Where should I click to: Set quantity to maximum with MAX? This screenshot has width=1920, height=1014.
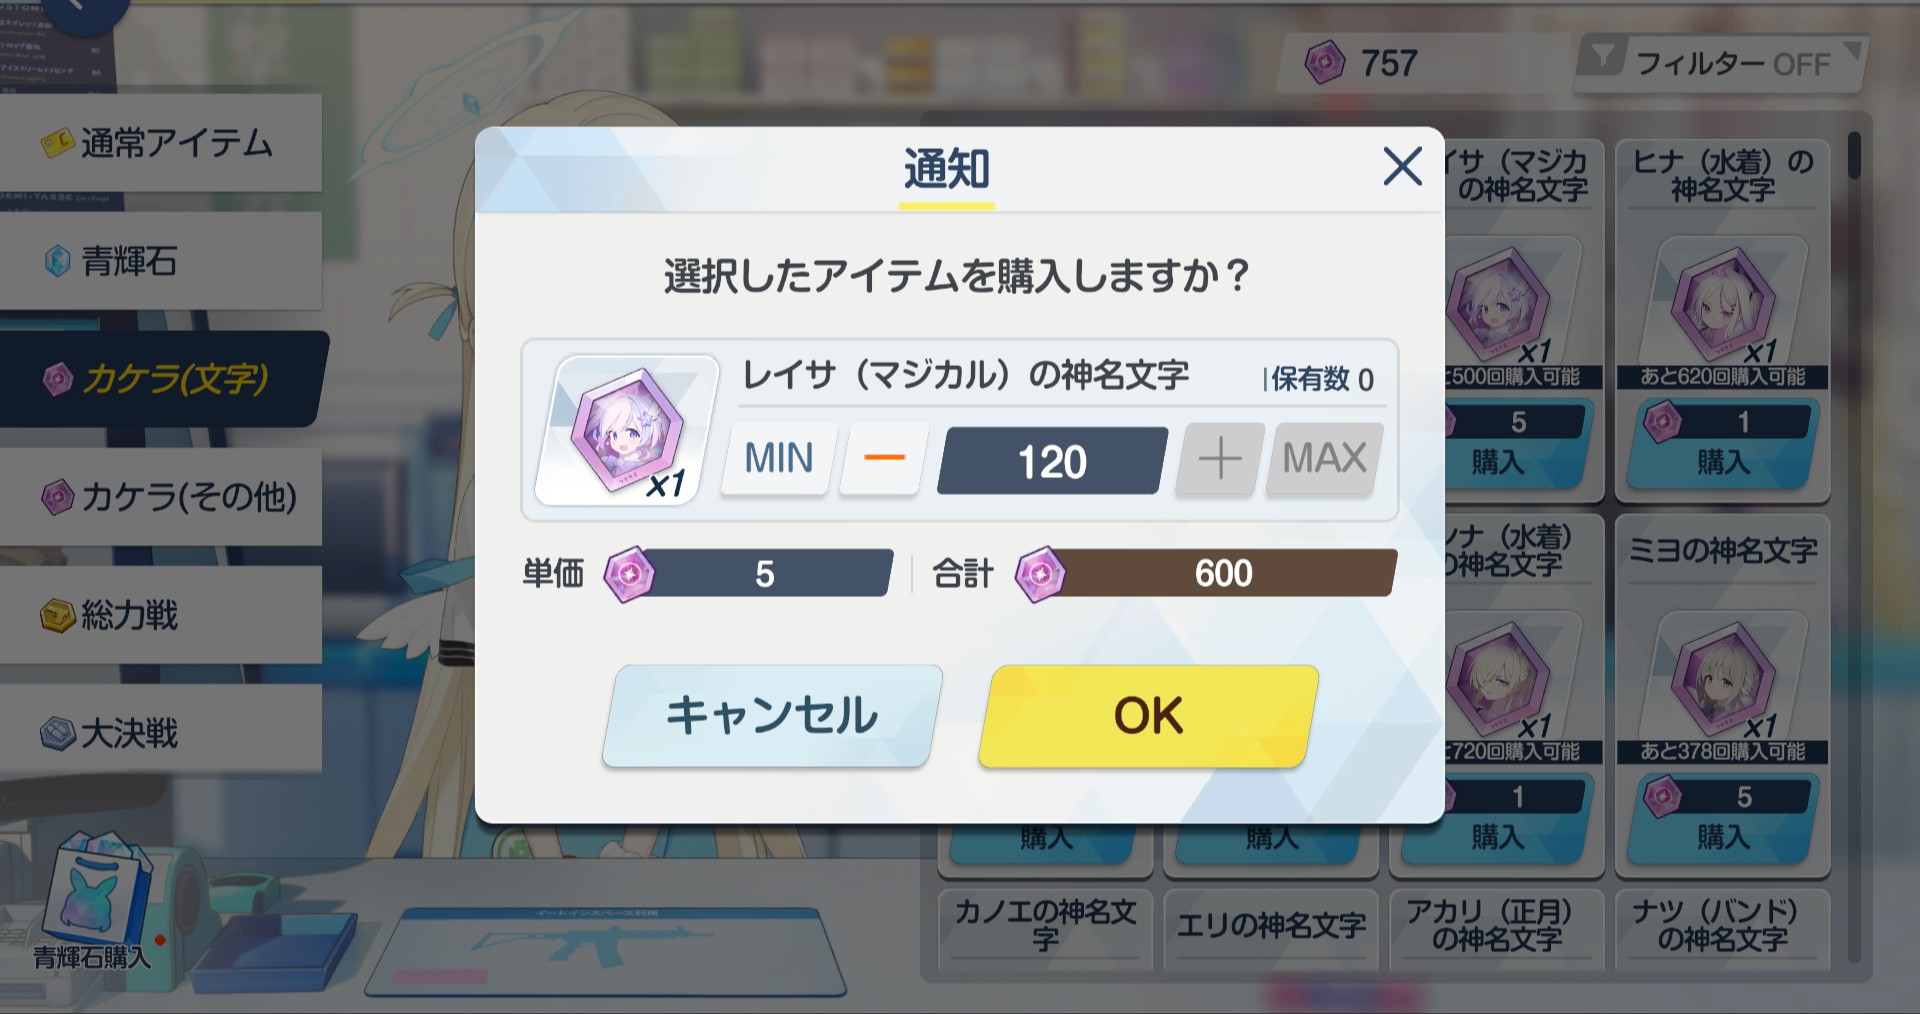(x=1325, y=458)
